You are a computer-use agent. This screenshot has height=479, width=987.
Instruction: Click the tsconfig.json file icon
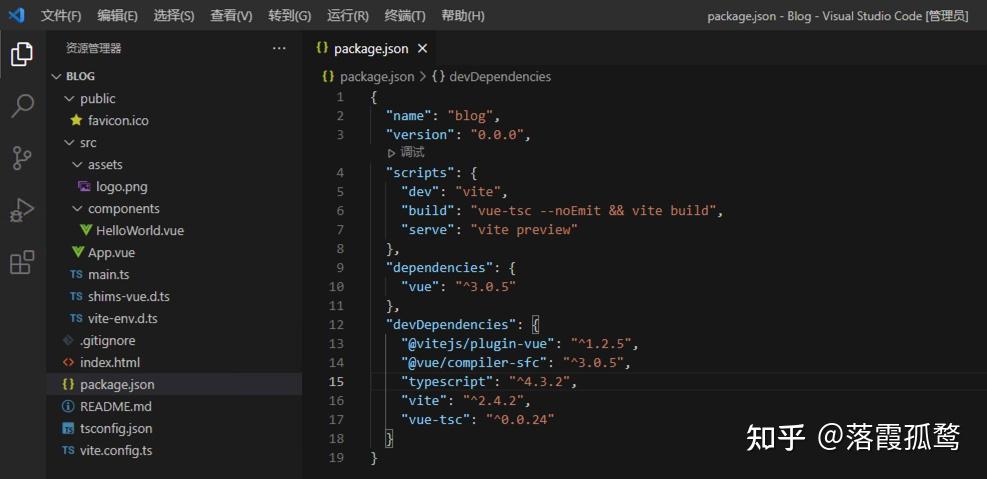click(69, 429)
